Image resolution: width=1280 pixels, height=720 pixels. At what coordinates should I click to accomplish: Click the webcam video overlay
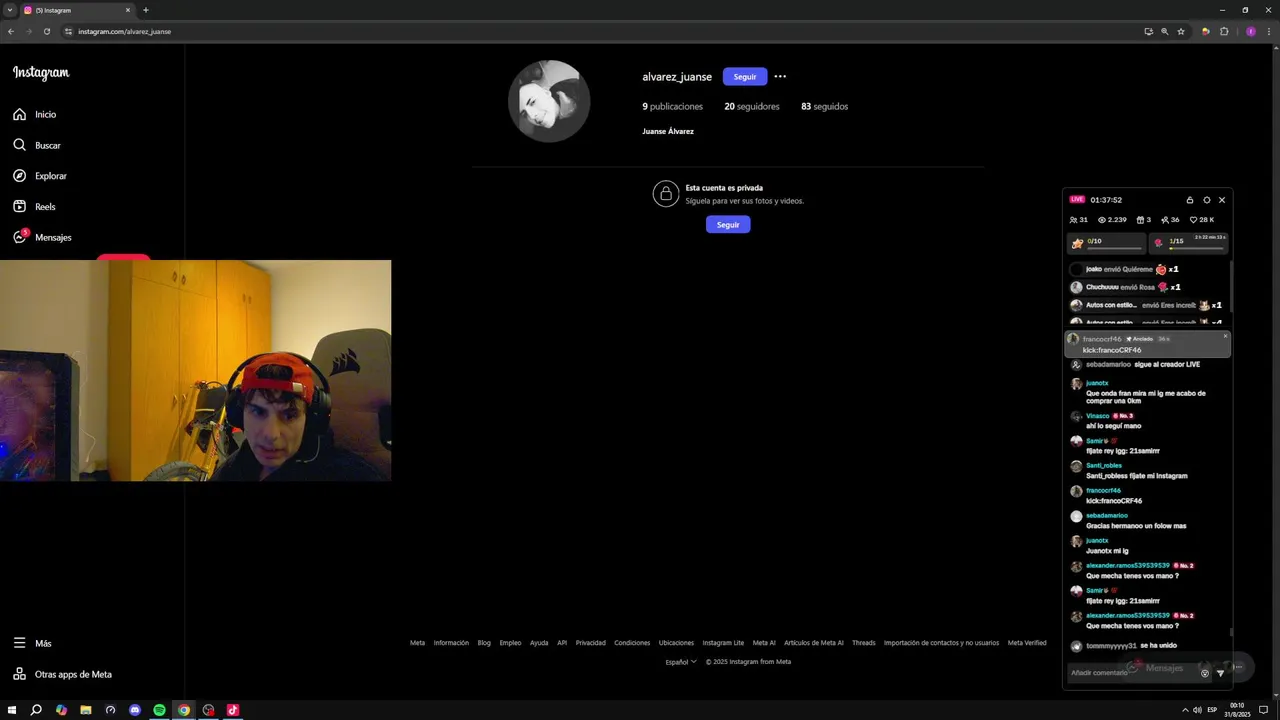pos(195,371)
